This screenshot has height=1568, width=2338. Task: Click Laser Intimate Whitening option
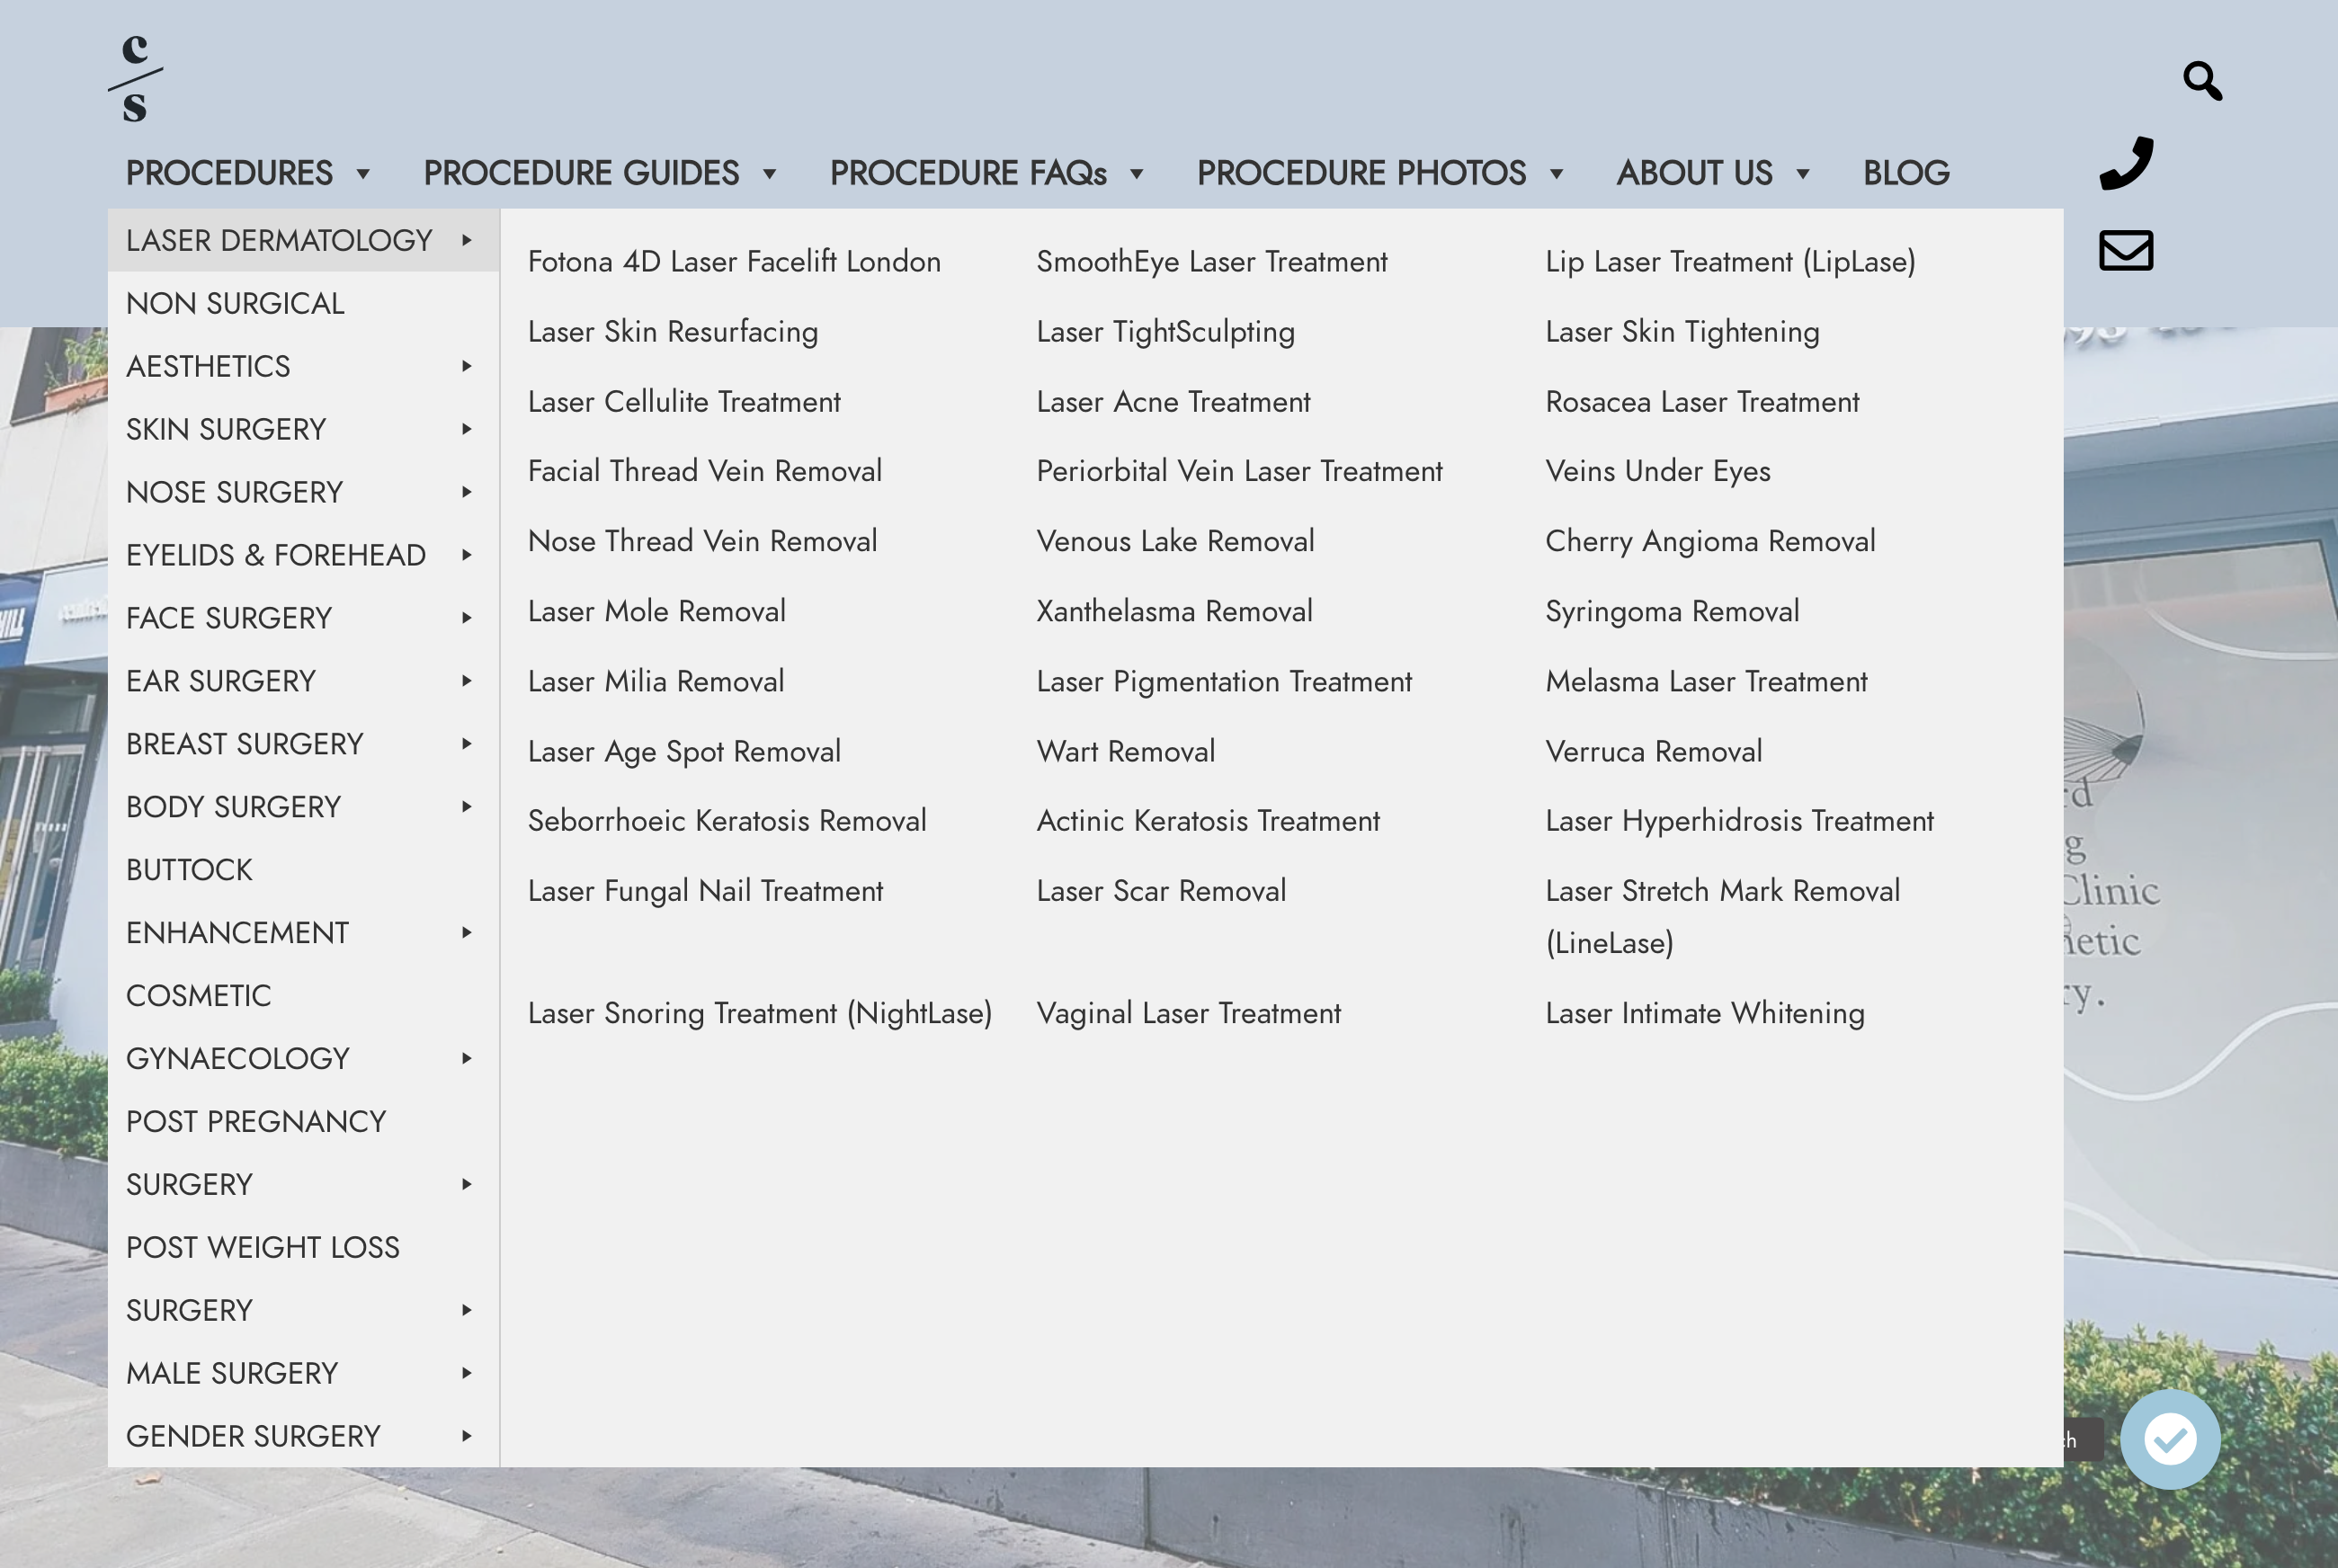tap(1705, 1013)
